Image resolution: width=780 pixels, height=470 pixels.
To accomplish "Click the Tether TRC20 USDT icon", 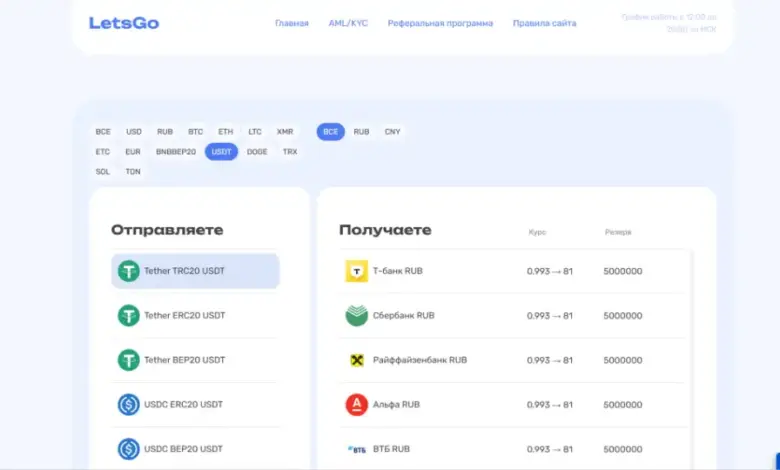I will pyautogui.click(x=129, y=271).
